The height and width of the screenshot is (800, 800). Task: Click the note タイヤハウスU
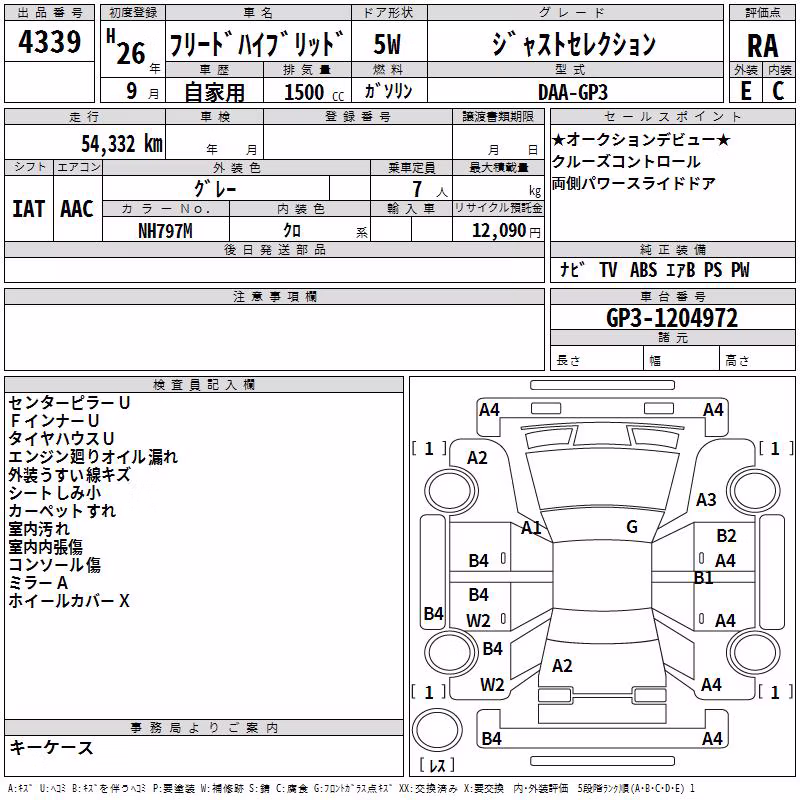(61, 439)
